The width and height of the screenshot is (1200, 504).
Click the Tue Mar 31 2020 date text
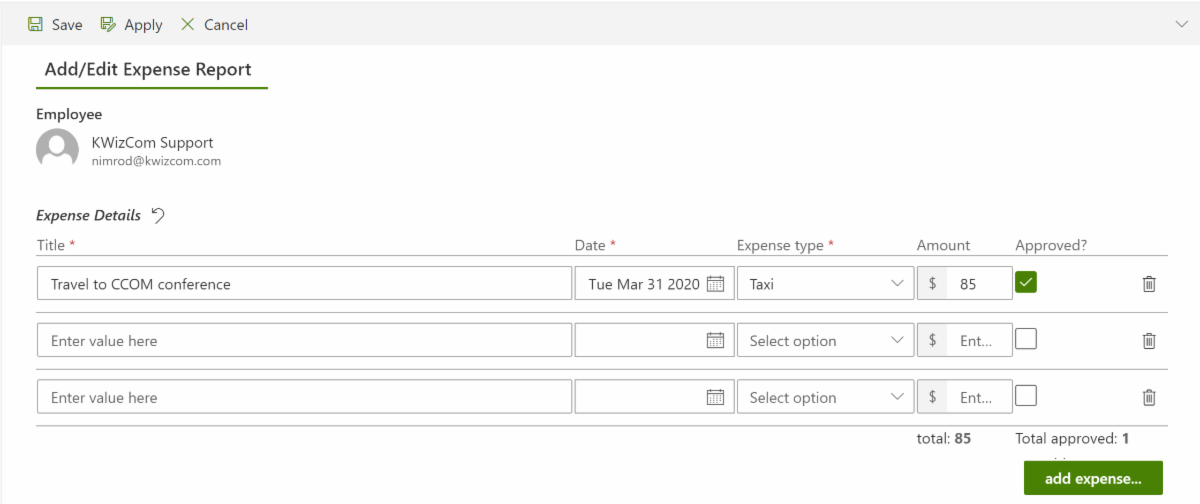pos(644,284)
